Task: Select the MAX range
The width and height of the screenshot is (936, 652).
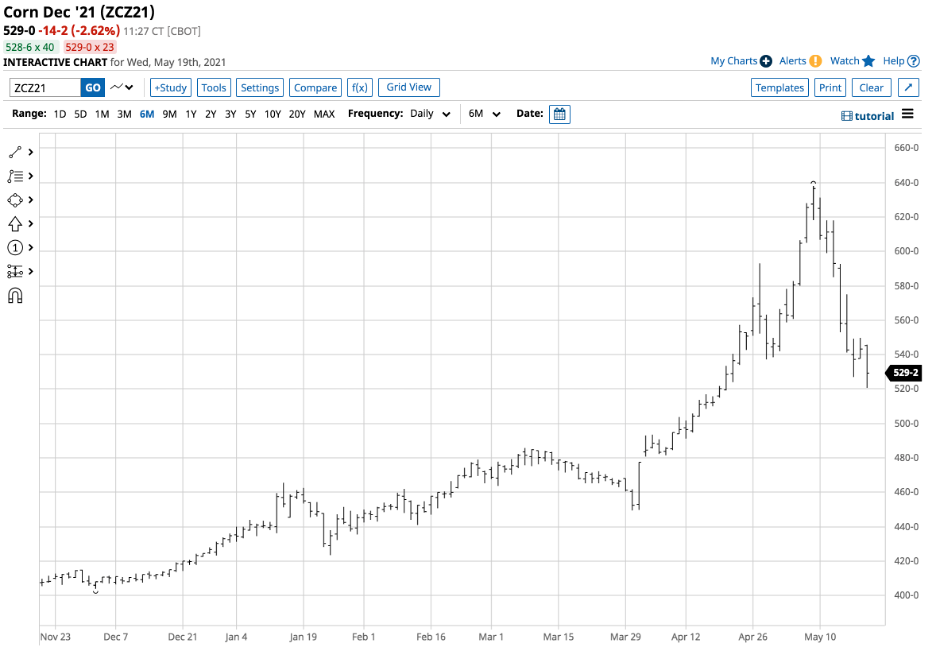Action: (324, 114)
